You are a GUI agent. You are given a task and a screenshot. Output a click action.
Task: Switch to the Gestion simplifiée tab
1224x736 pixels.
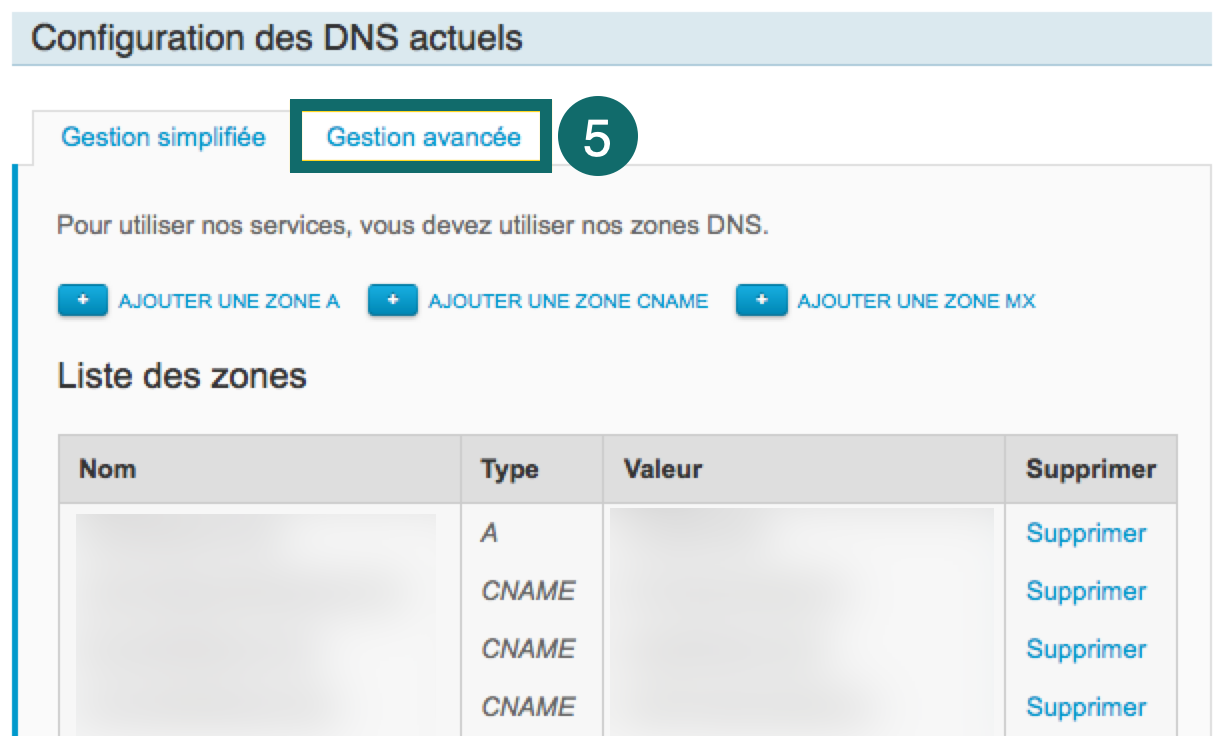[163, 137]
